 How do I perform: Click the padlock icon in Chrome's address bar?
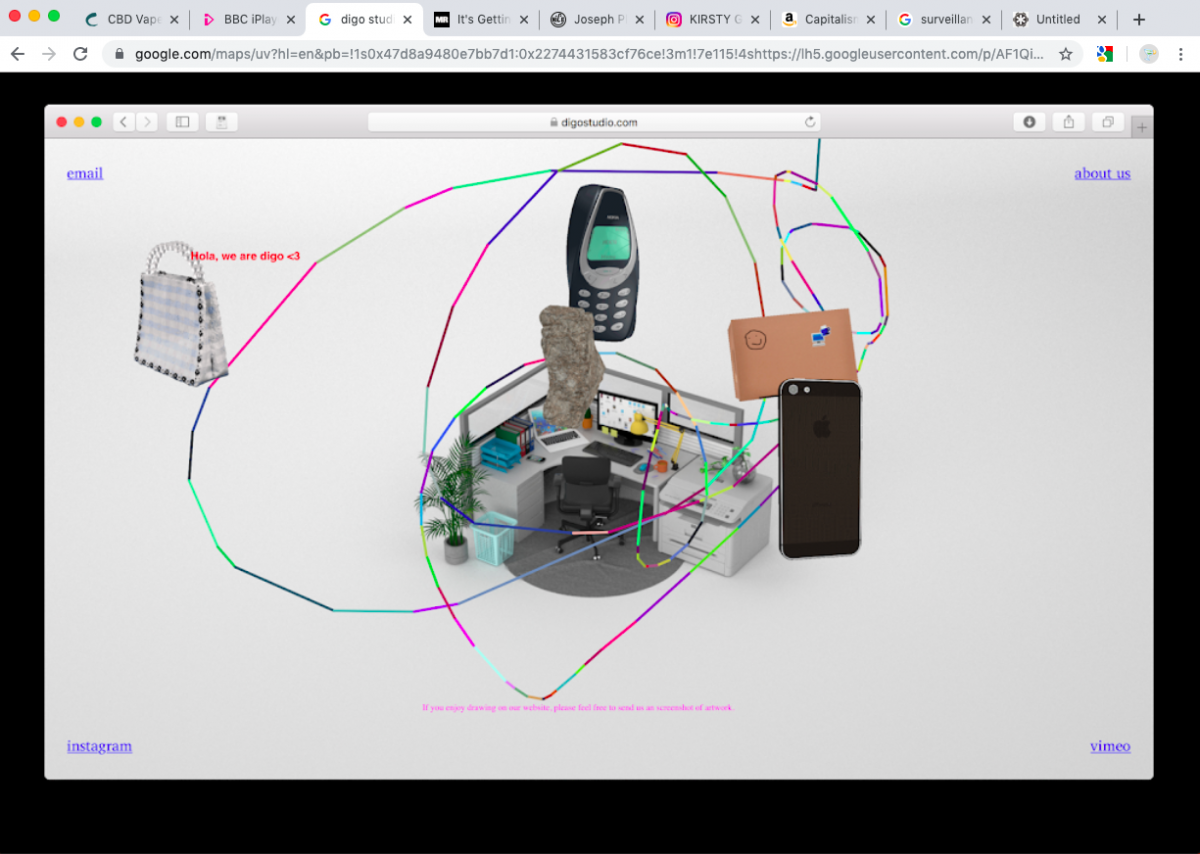118,54
